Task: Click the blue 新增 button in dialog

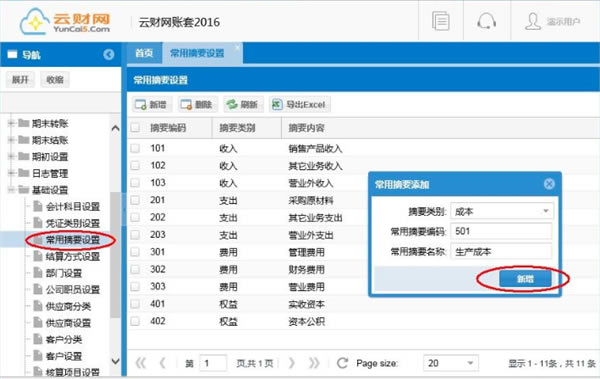Action: pos(525,279)
